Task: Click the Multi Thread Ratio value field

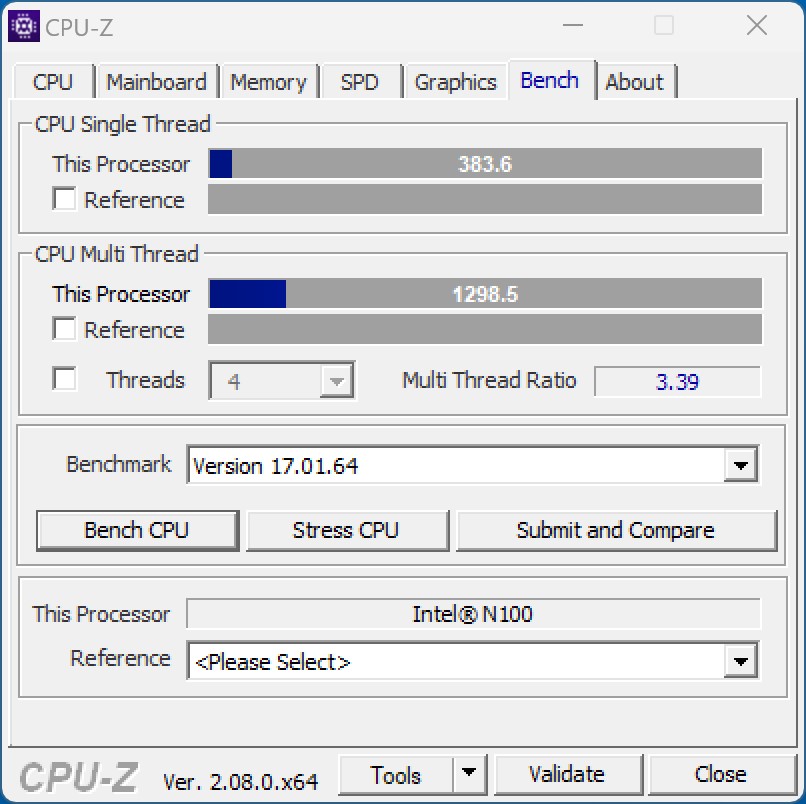Action: coord(677,381)
